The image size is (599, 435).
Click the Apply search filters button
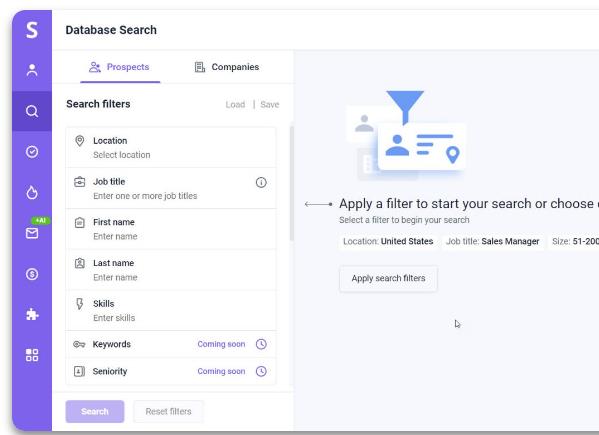(389, 278)
